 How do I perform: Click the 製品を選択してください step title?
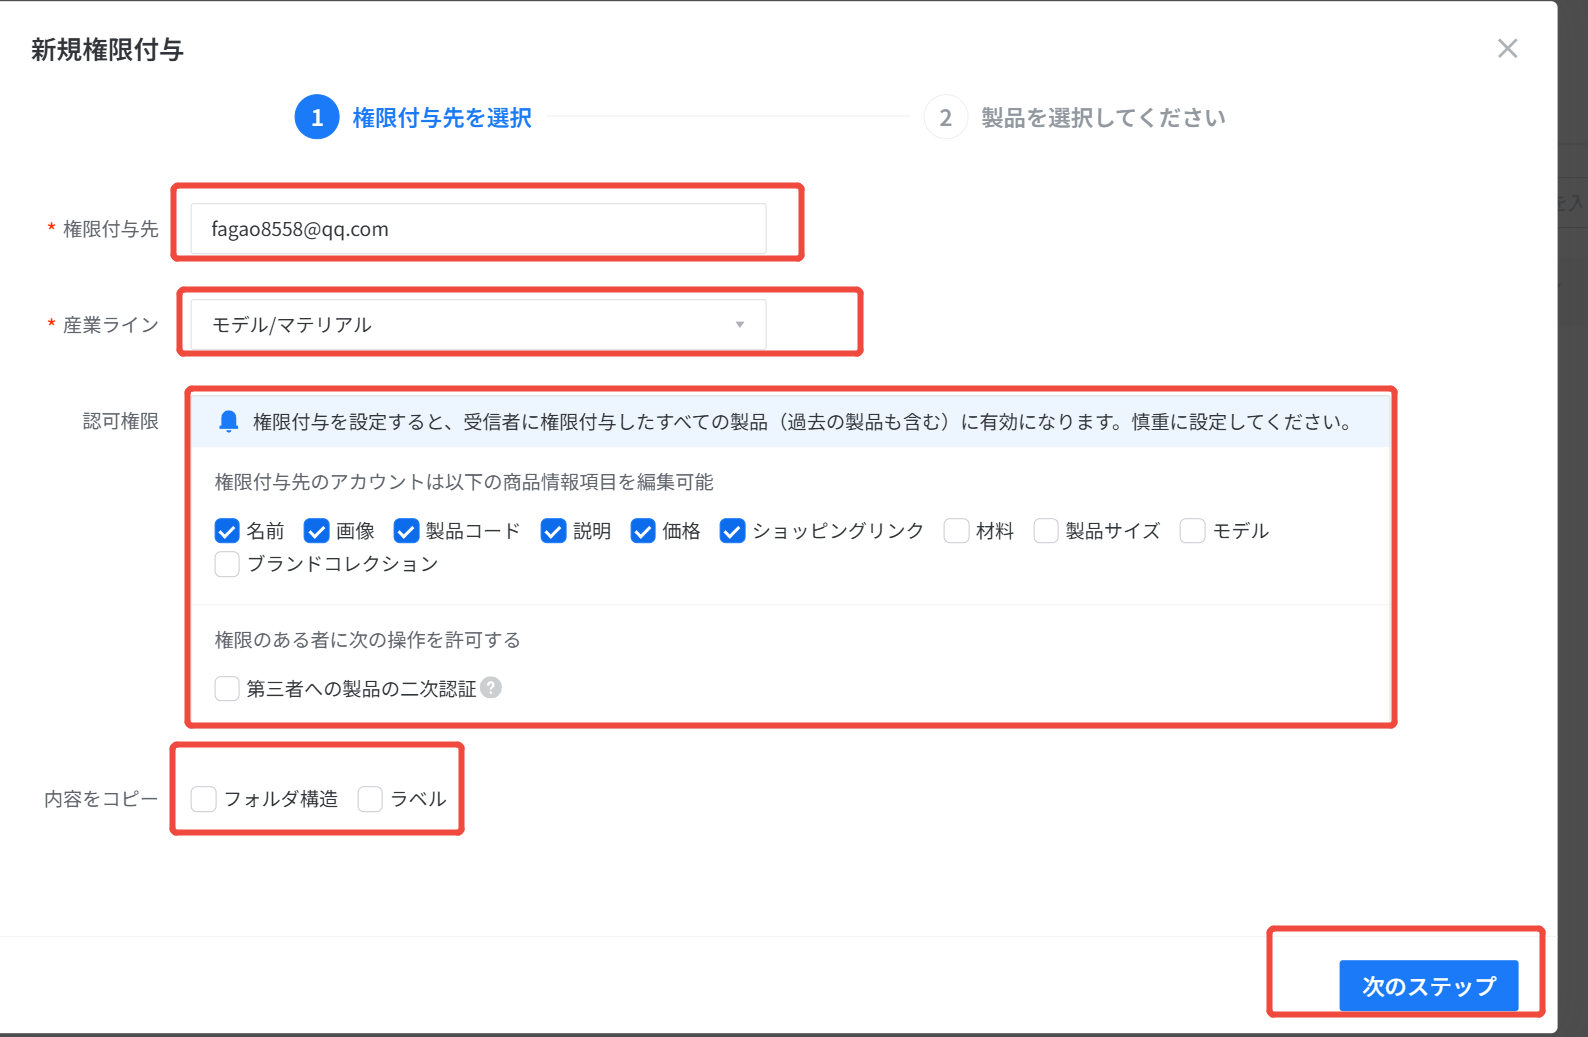[1103, 118]
